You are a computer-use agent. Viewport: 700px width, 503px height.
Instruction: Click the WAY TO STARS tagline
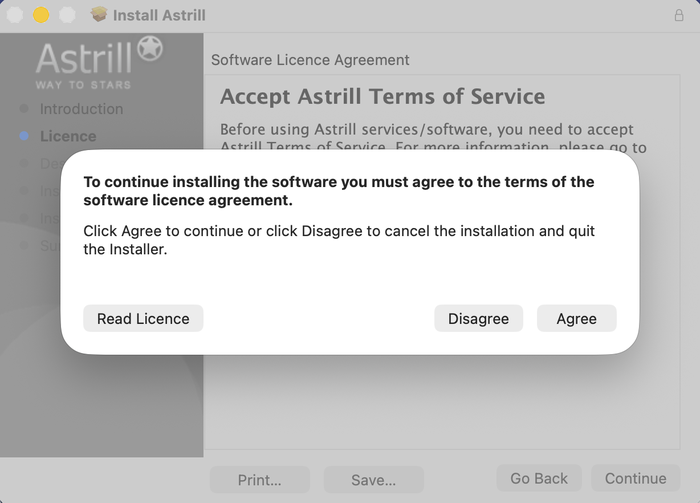(83, 85)
